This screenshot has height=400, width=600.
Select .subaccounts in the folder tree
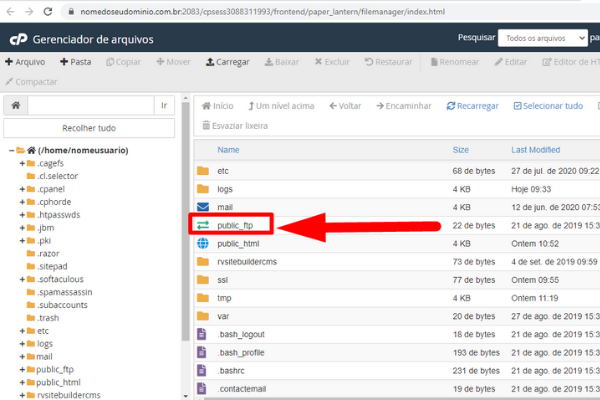coord(62,305)
